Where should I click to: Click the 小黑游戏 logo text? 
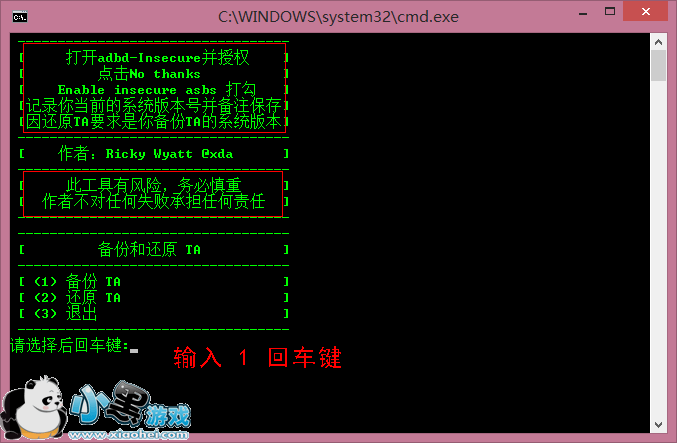coord(130,404)
